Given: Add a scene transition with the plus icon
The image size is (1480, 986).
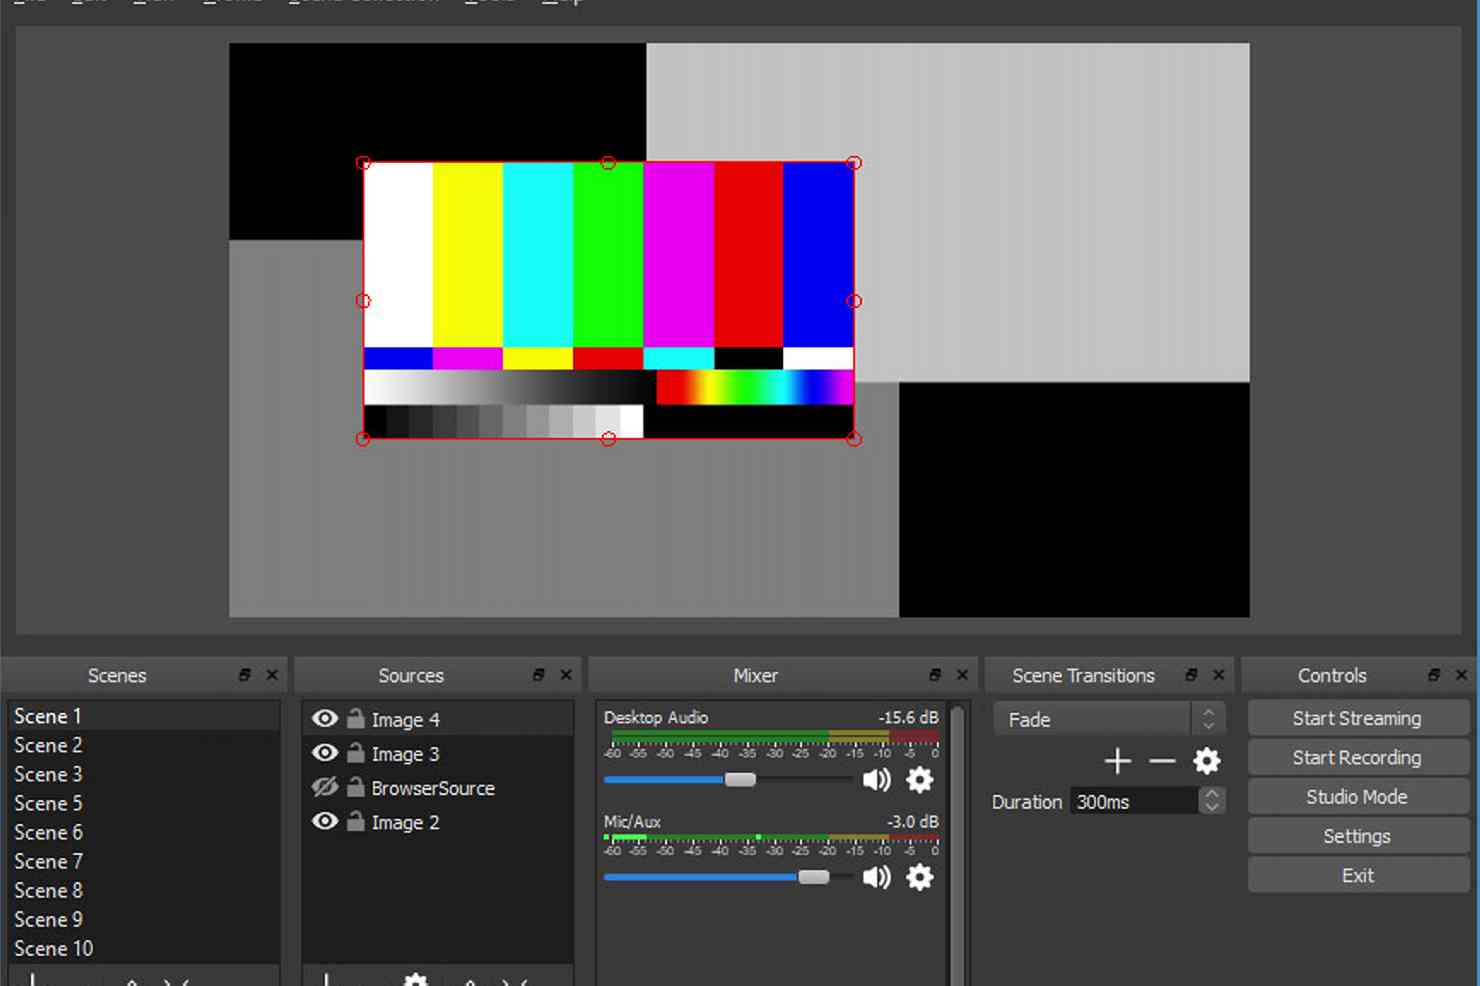Looking at the screenshot, I should (x=1117, y=761).
